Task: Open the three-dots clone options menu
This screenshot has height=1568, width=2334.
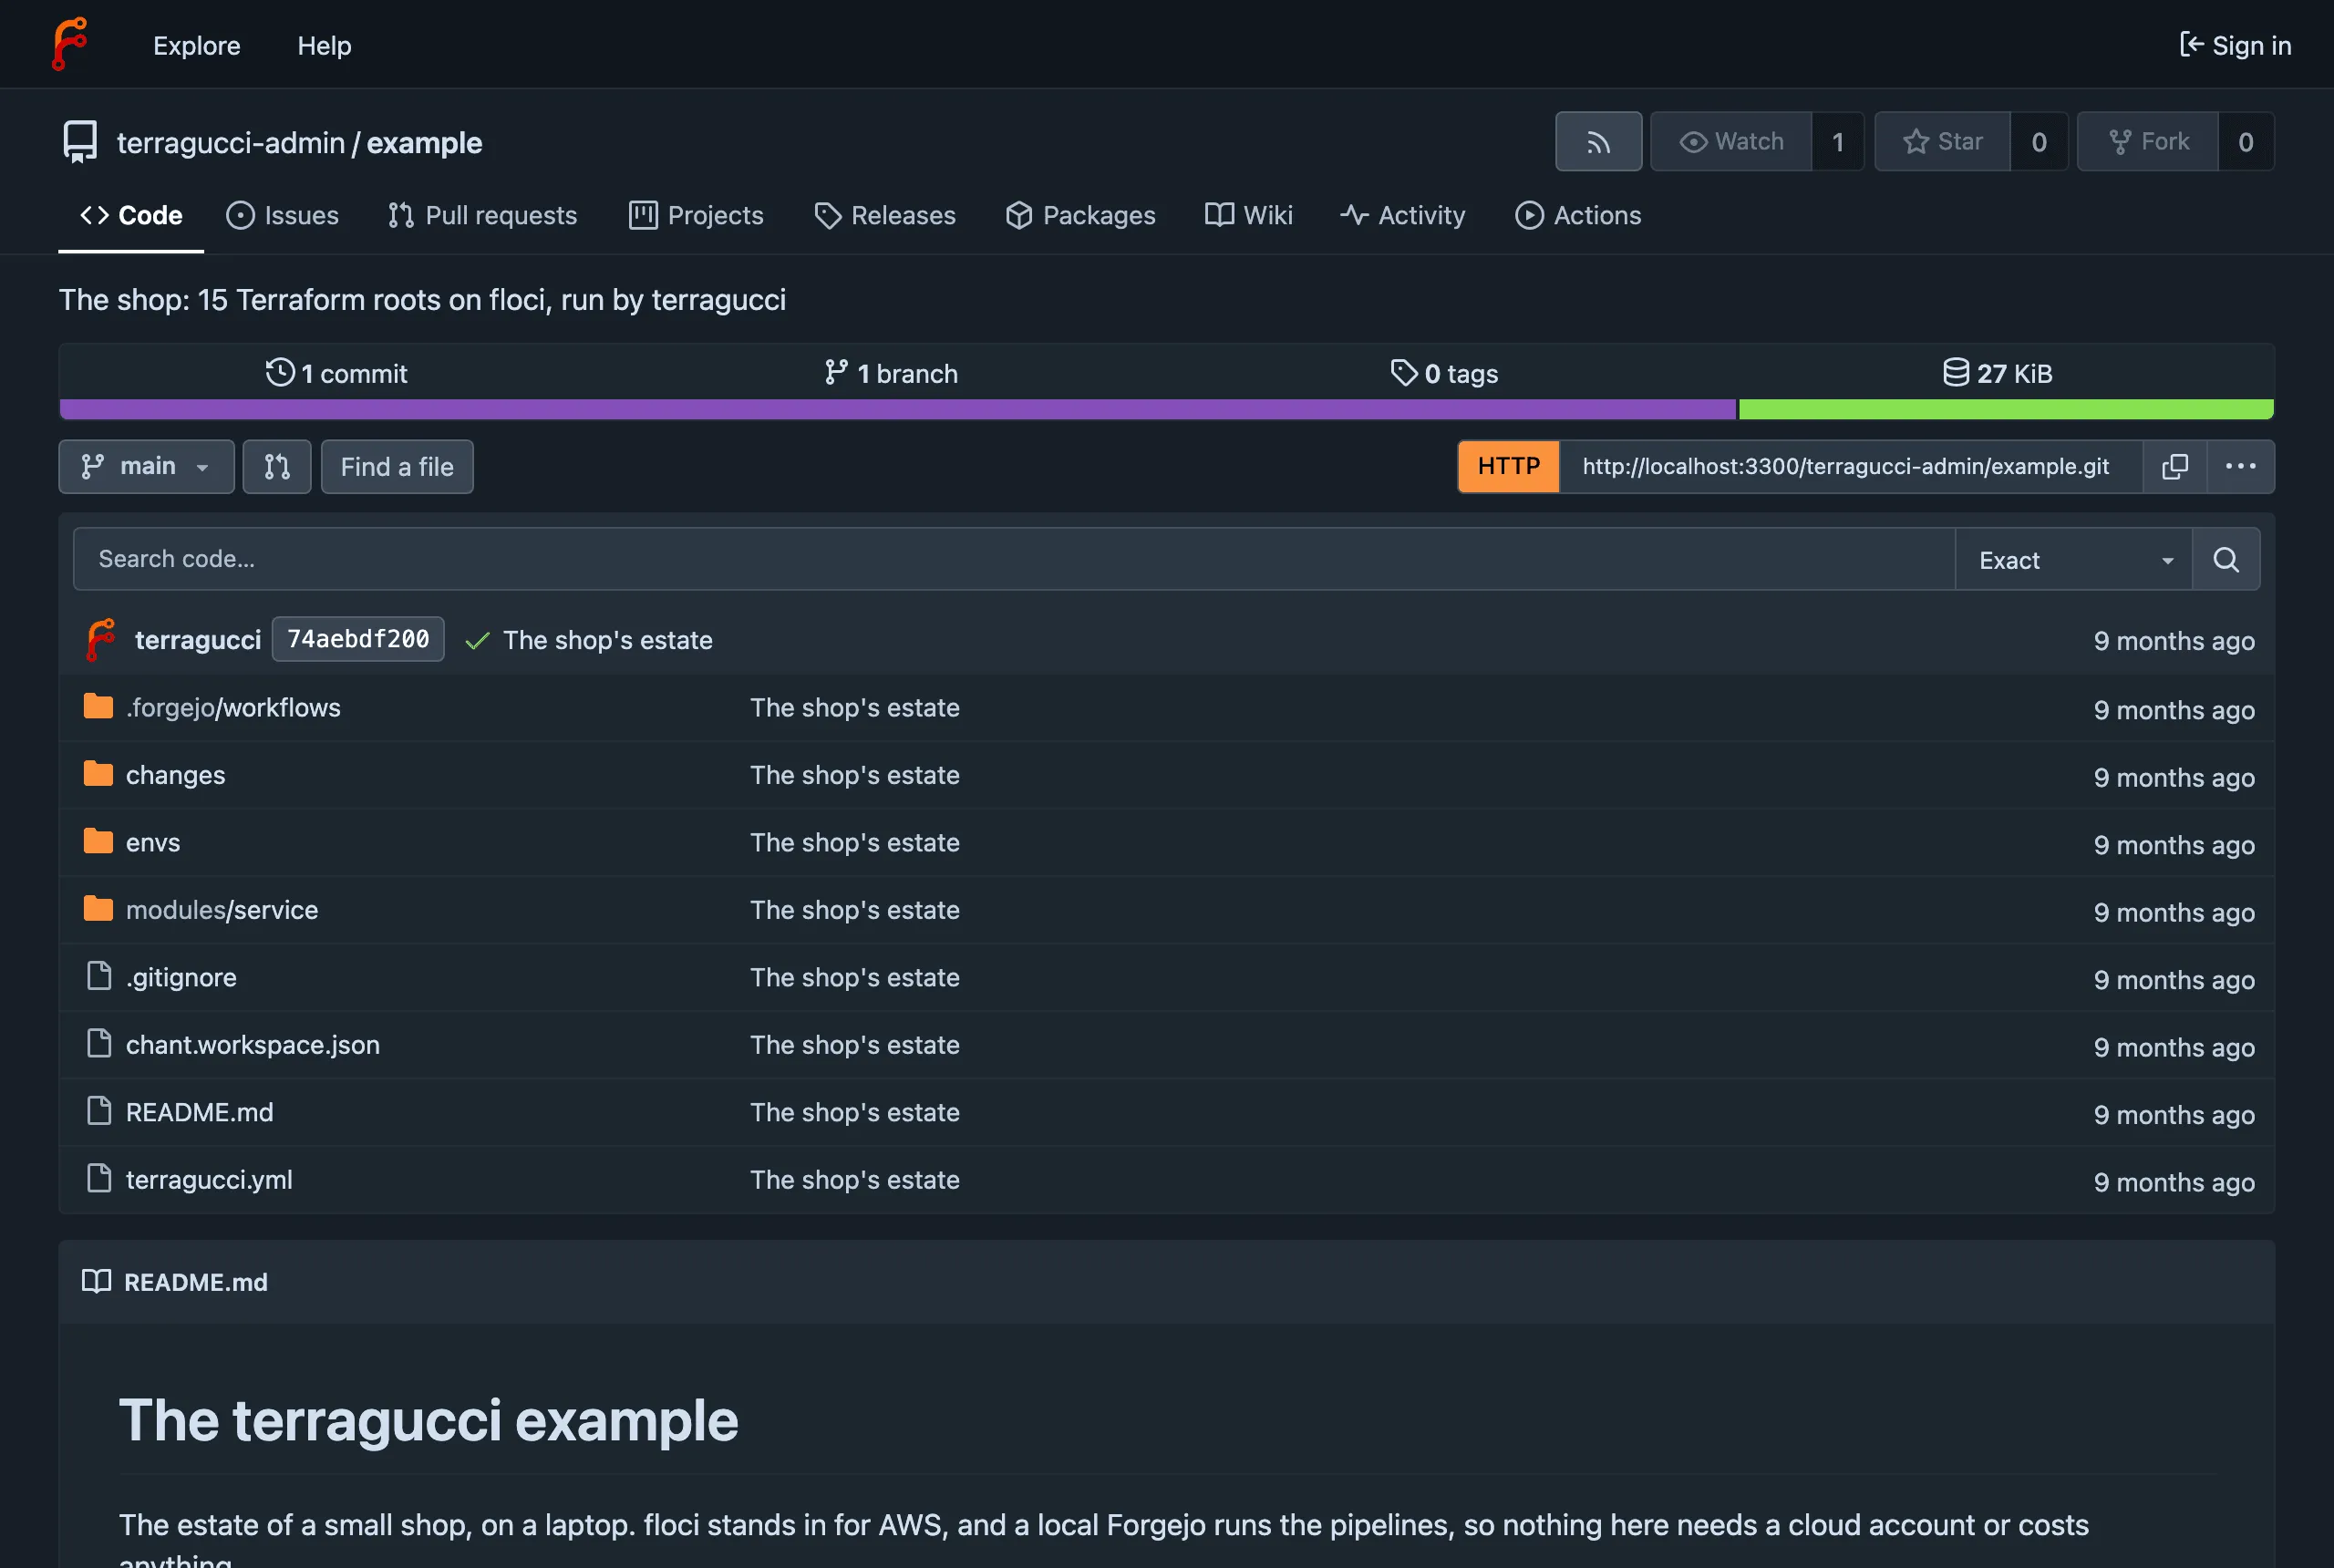Action: [2240, 467]
